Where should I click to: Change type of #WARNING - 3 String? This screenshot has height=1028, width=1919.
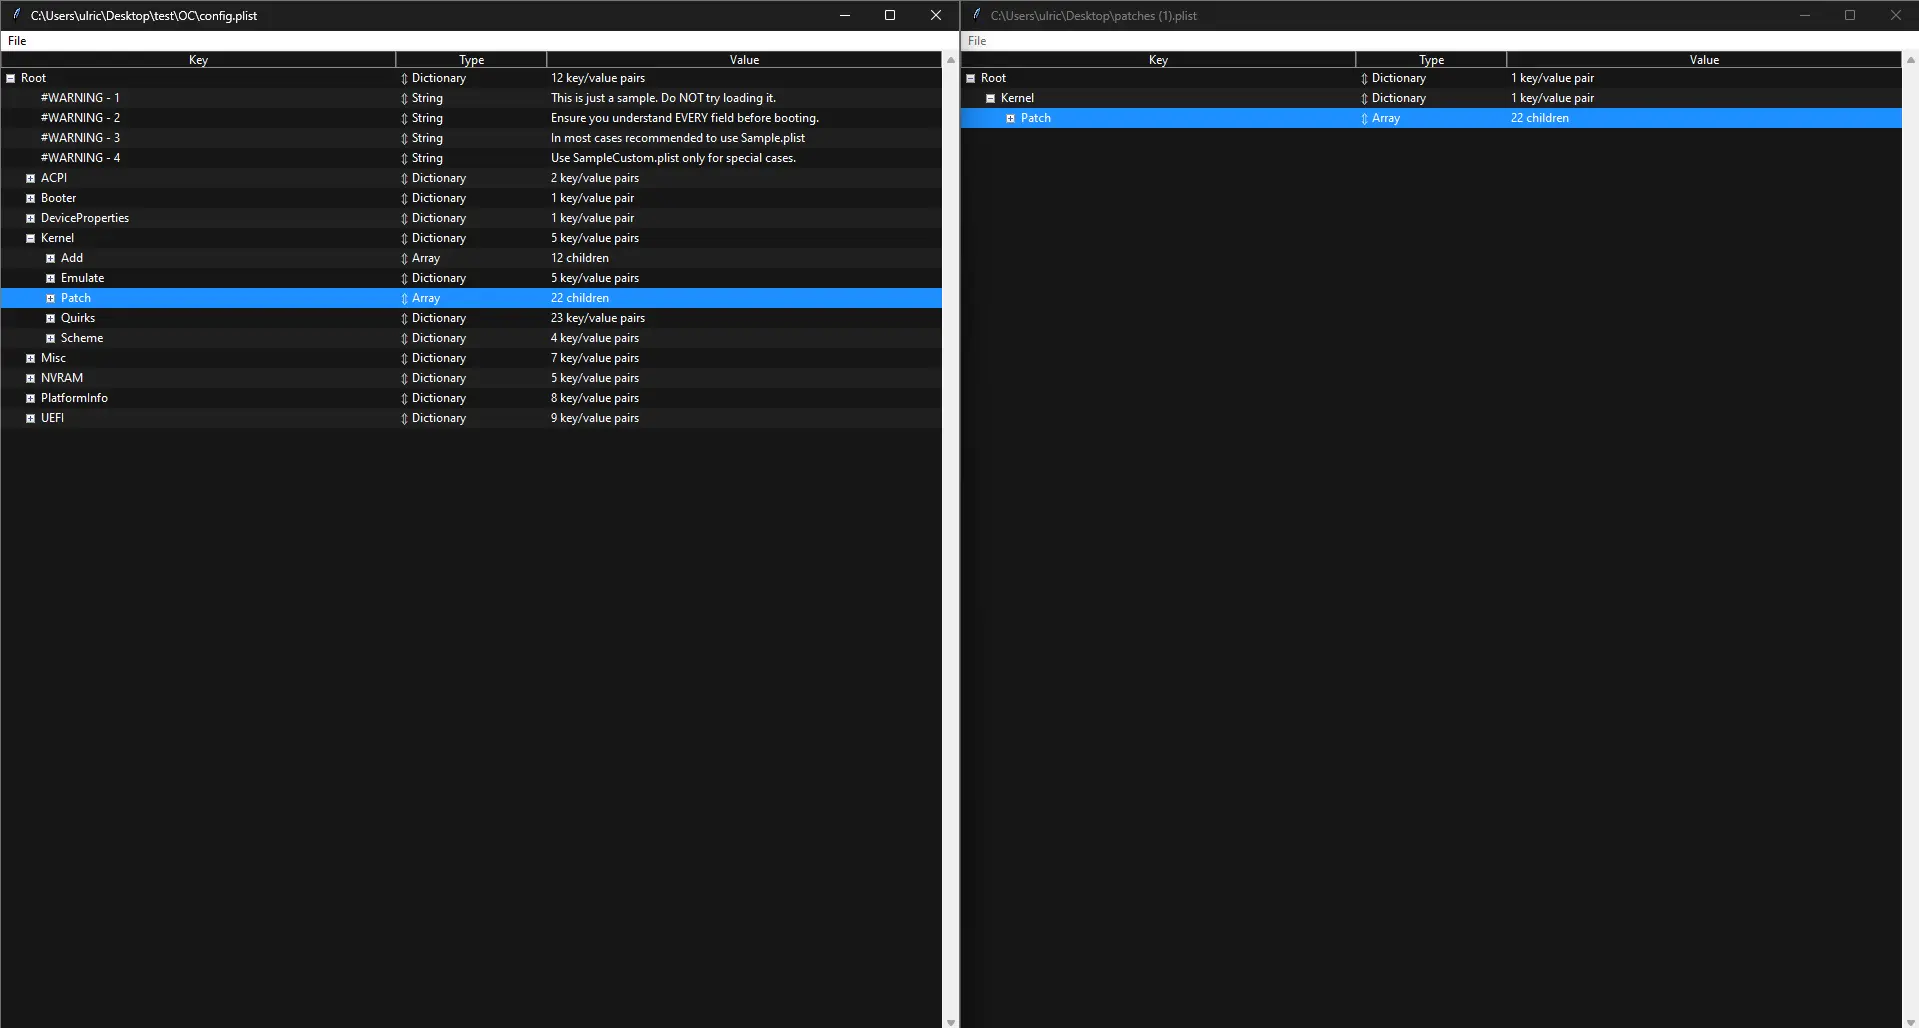pyautogui.click(x=404, y=138)
